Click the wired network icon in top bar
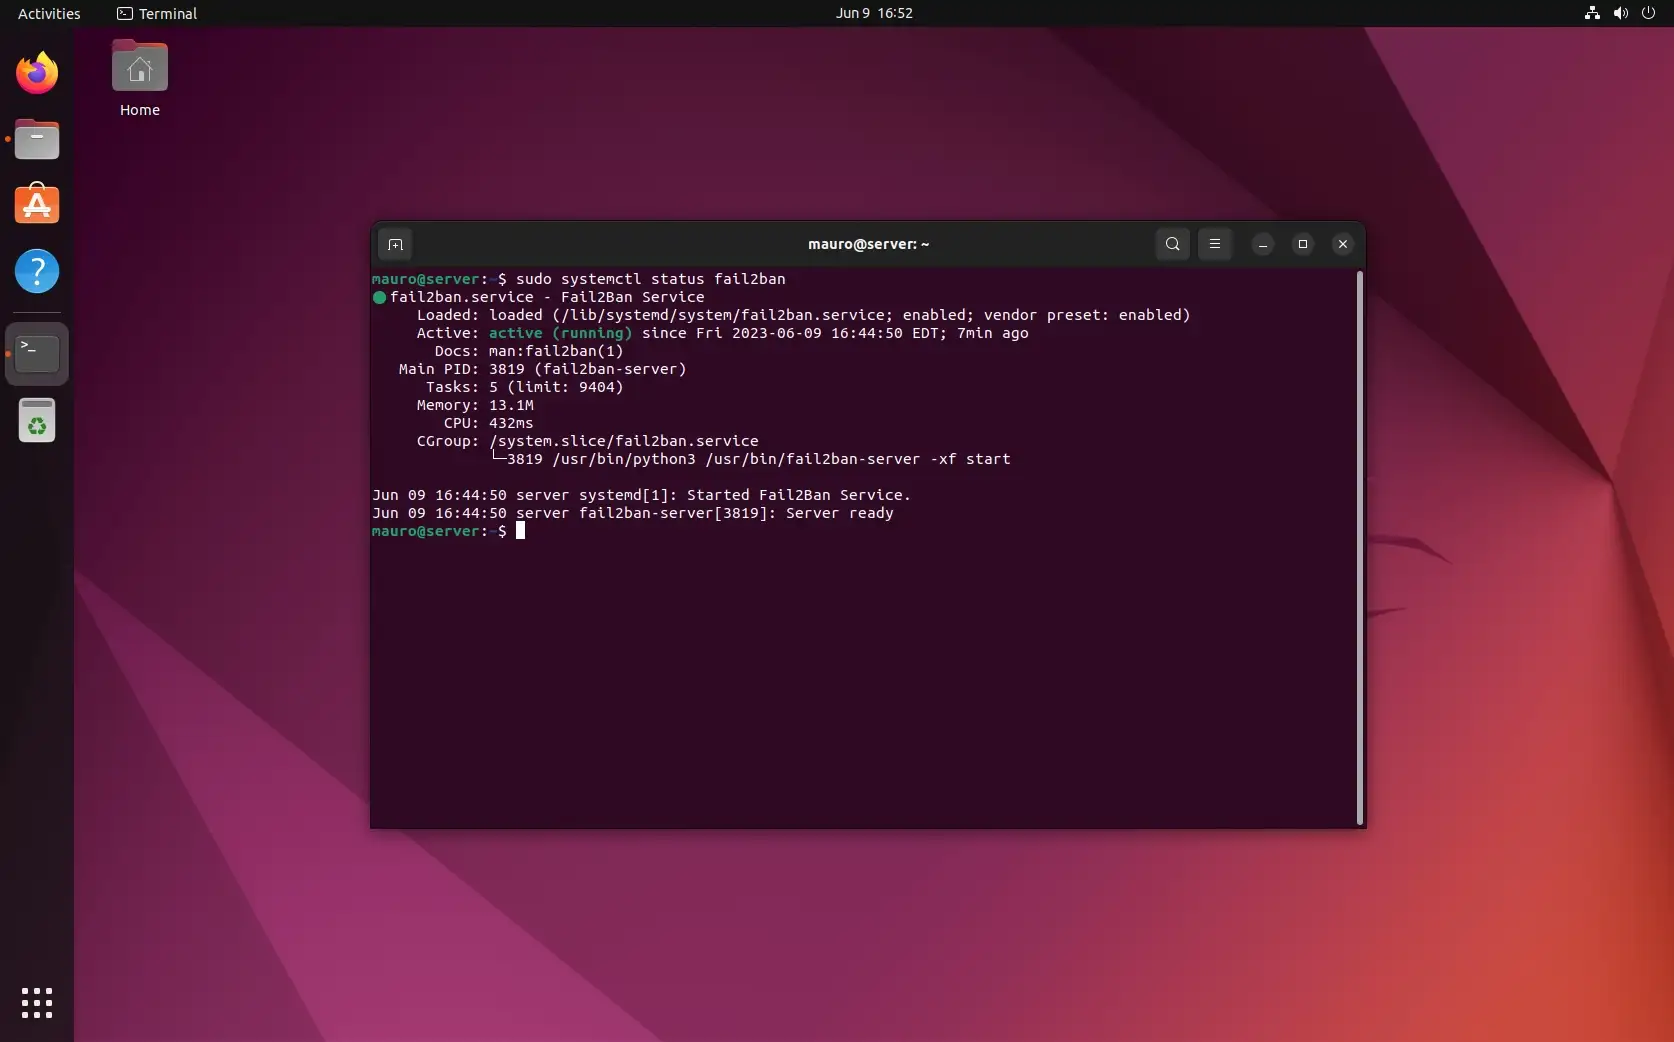The image size is (1674, 1042). coord(1590,13)
